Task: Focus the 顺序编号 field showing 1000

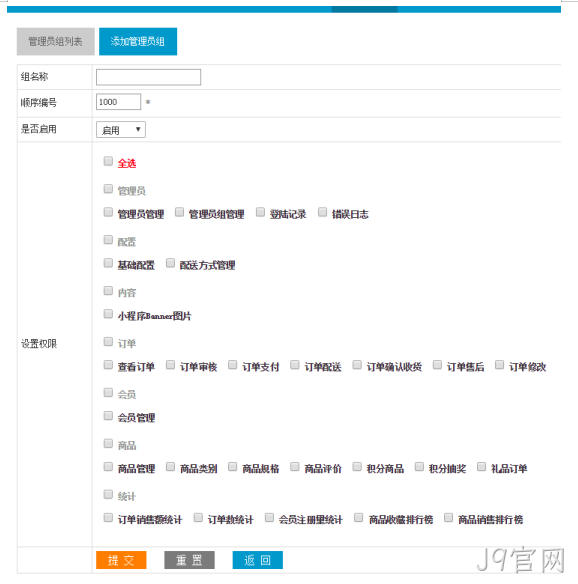Action: pos(118,102)
